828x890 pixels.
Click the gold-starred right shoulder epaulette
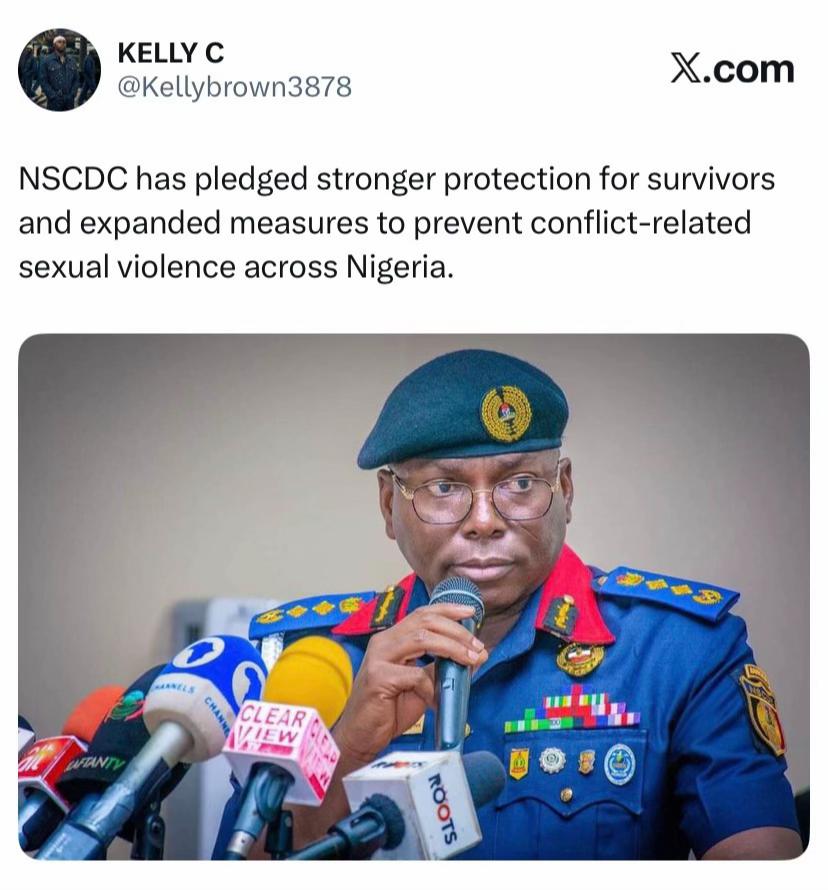[x=665, y=591]
